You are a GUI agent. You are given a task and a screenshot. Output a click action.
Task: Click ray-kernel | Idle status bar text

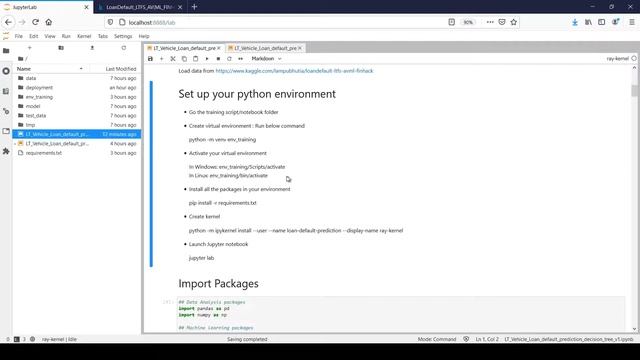tap(59, 339)
